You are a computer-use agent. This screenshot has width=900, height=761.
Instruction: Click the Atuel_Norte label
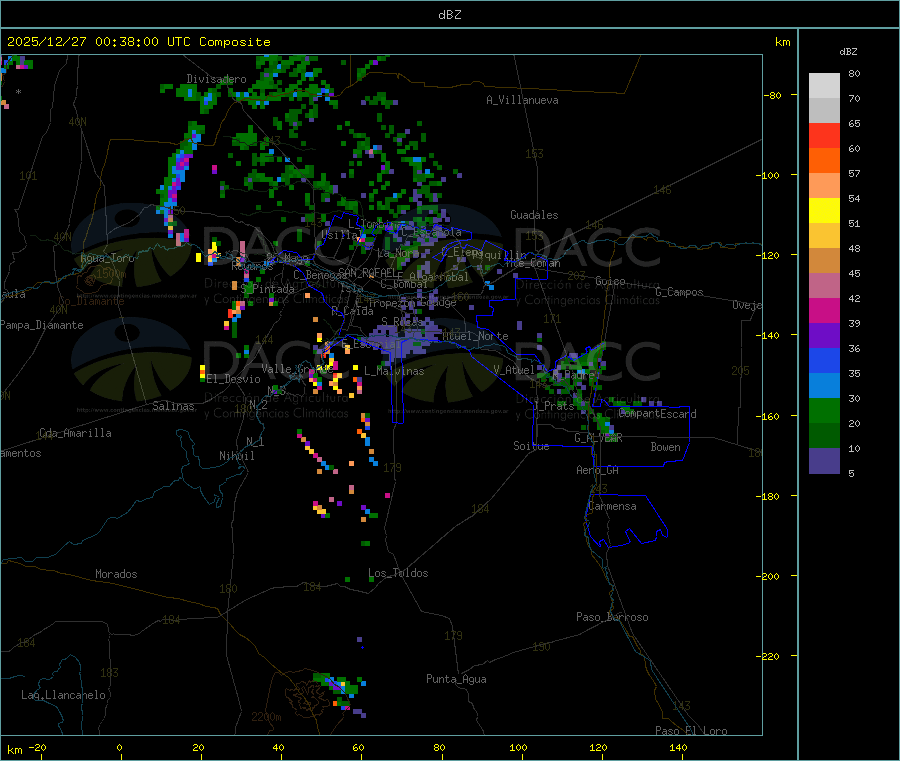click(475, 336)
